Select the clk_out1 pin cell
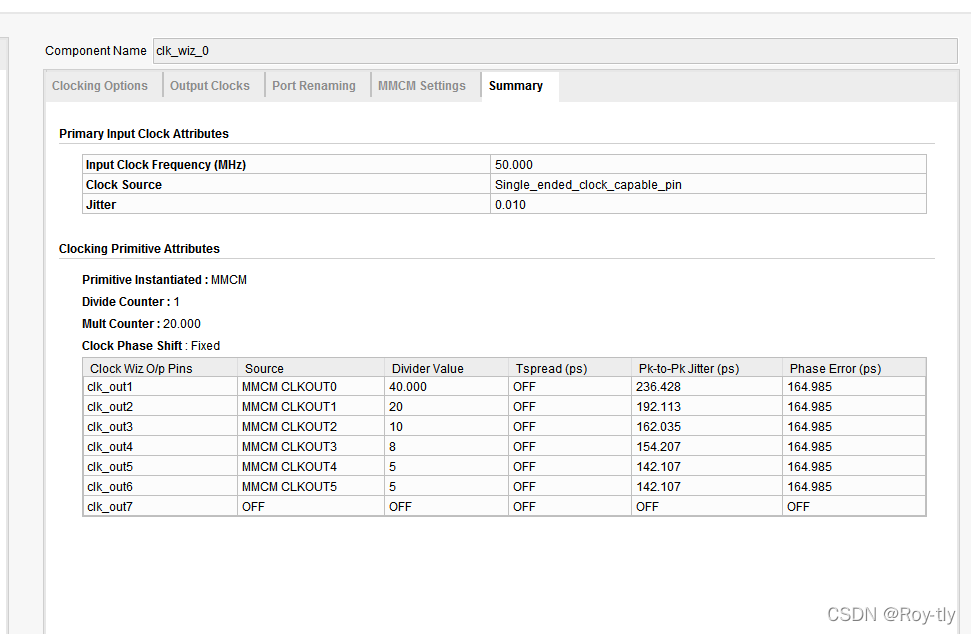The width and height of the screenshot is (971, 634). point(160,387)
